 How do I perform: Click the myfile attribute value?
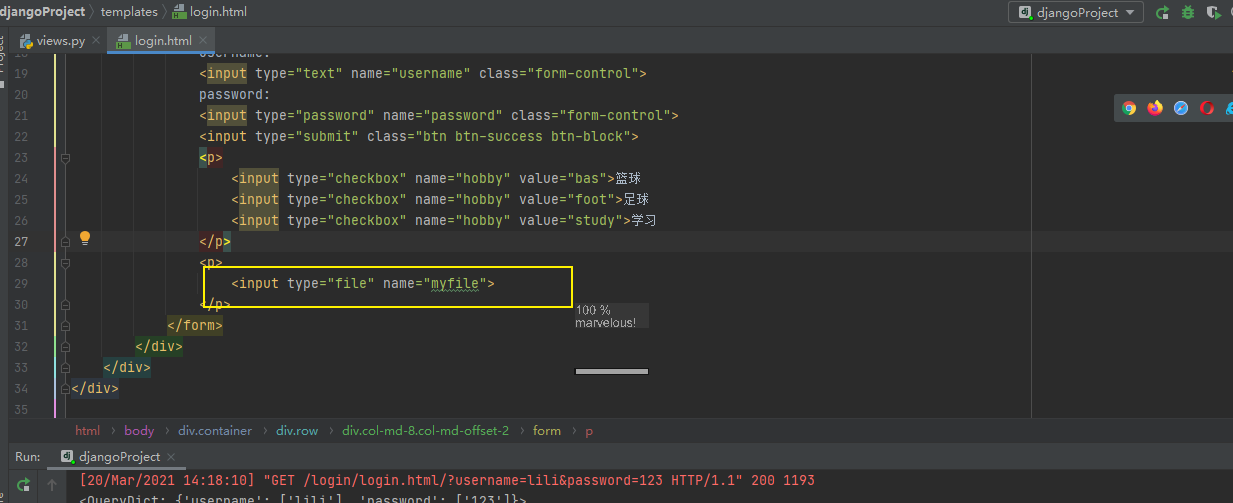pyautogui.click(x=455, y=284)
